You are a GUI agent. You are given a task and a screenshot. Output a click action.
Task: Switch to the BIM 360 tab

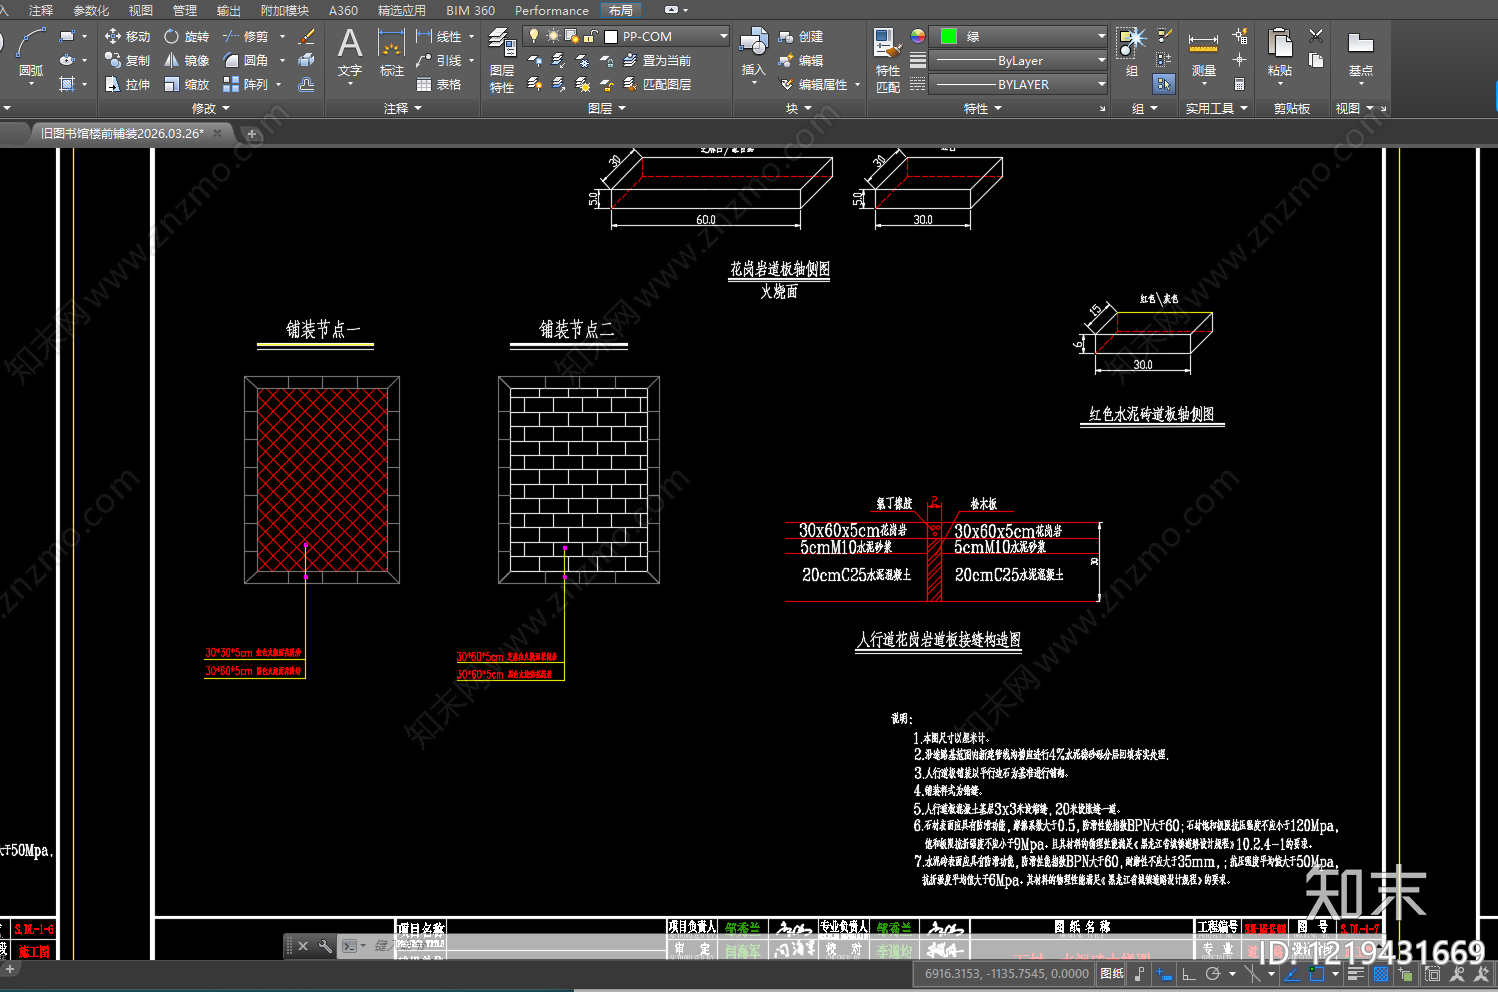click(x=470, y=10)
